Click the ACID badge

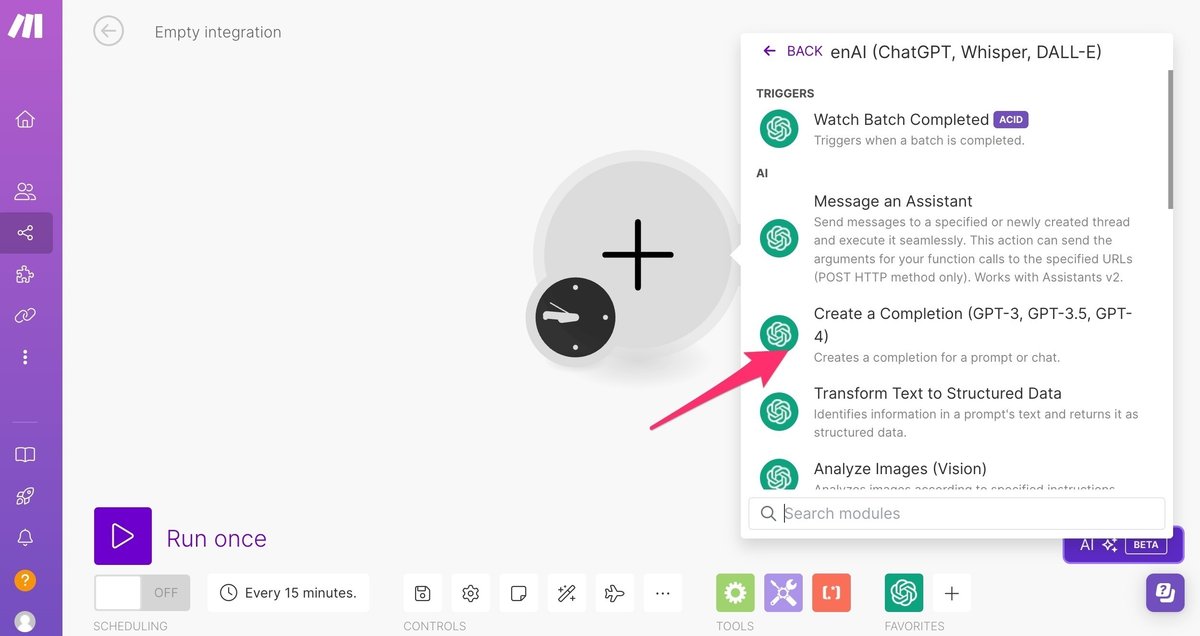(1011, 120)
